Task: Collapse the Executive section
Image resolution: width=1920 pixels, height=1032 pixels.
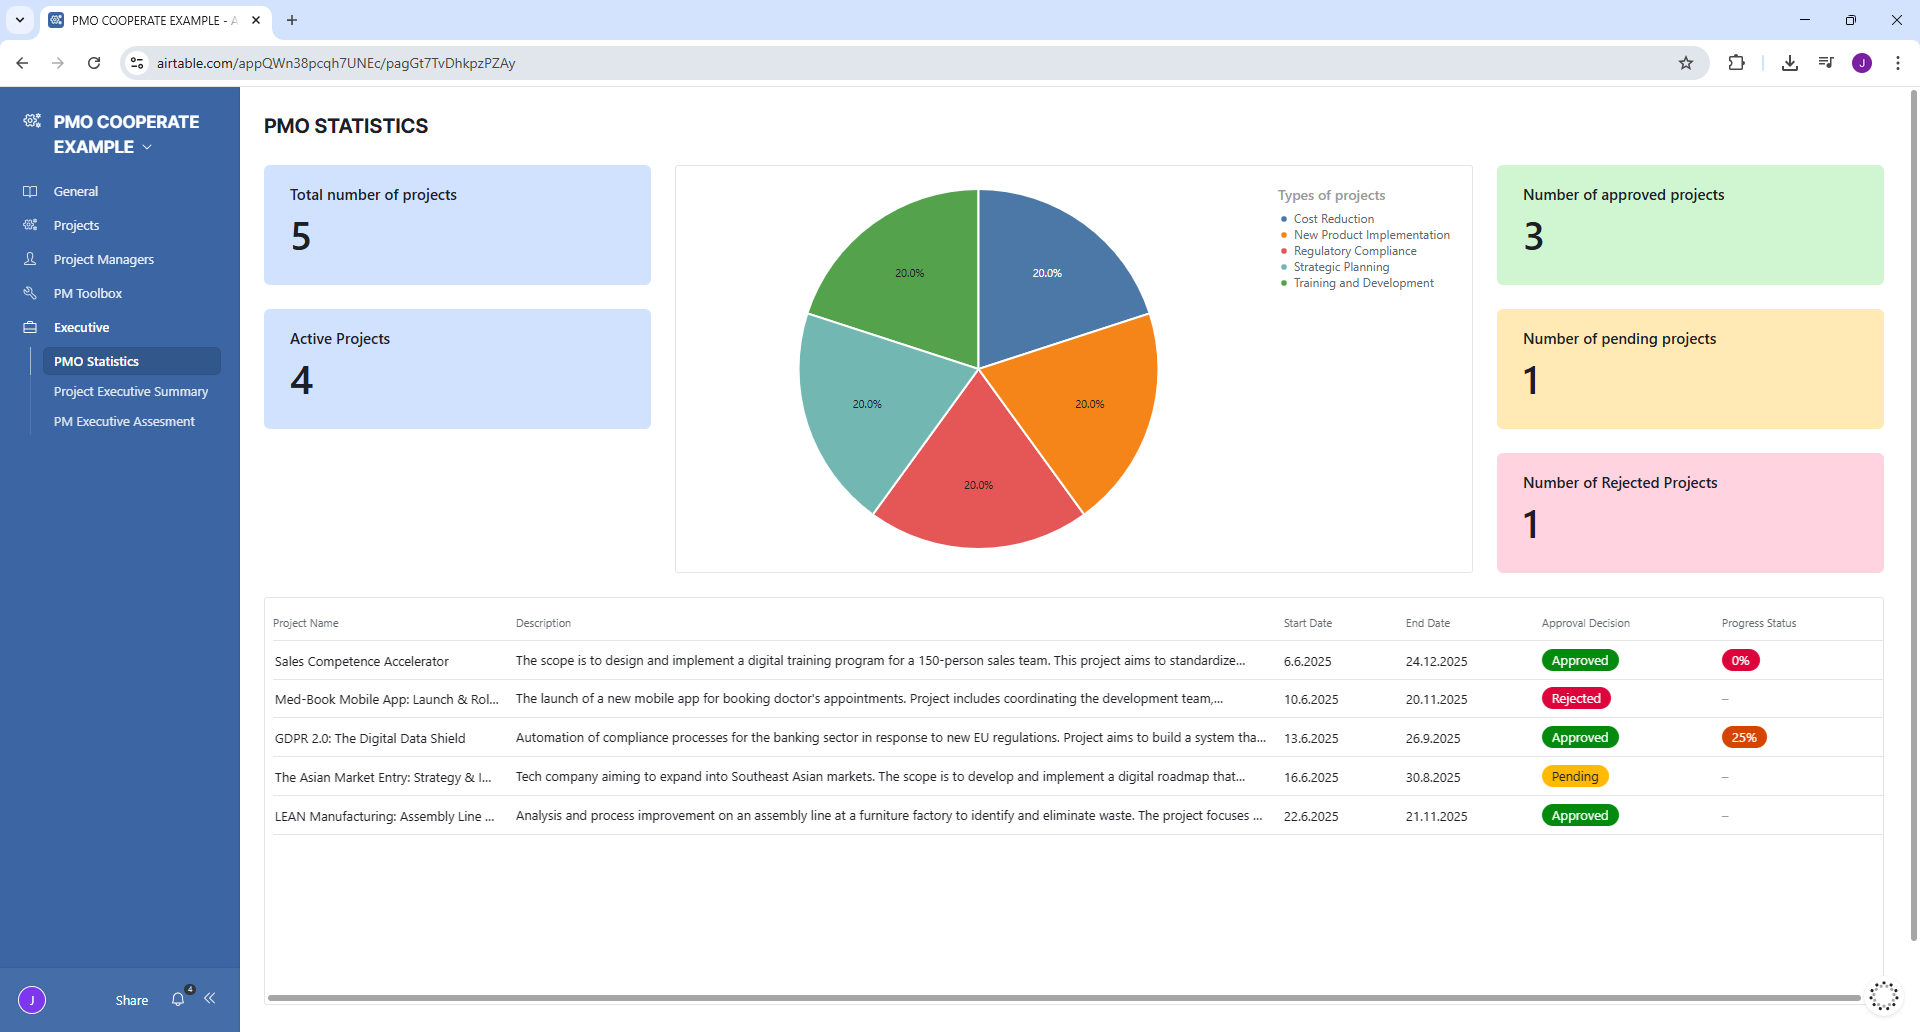Action: pos(82,327)
